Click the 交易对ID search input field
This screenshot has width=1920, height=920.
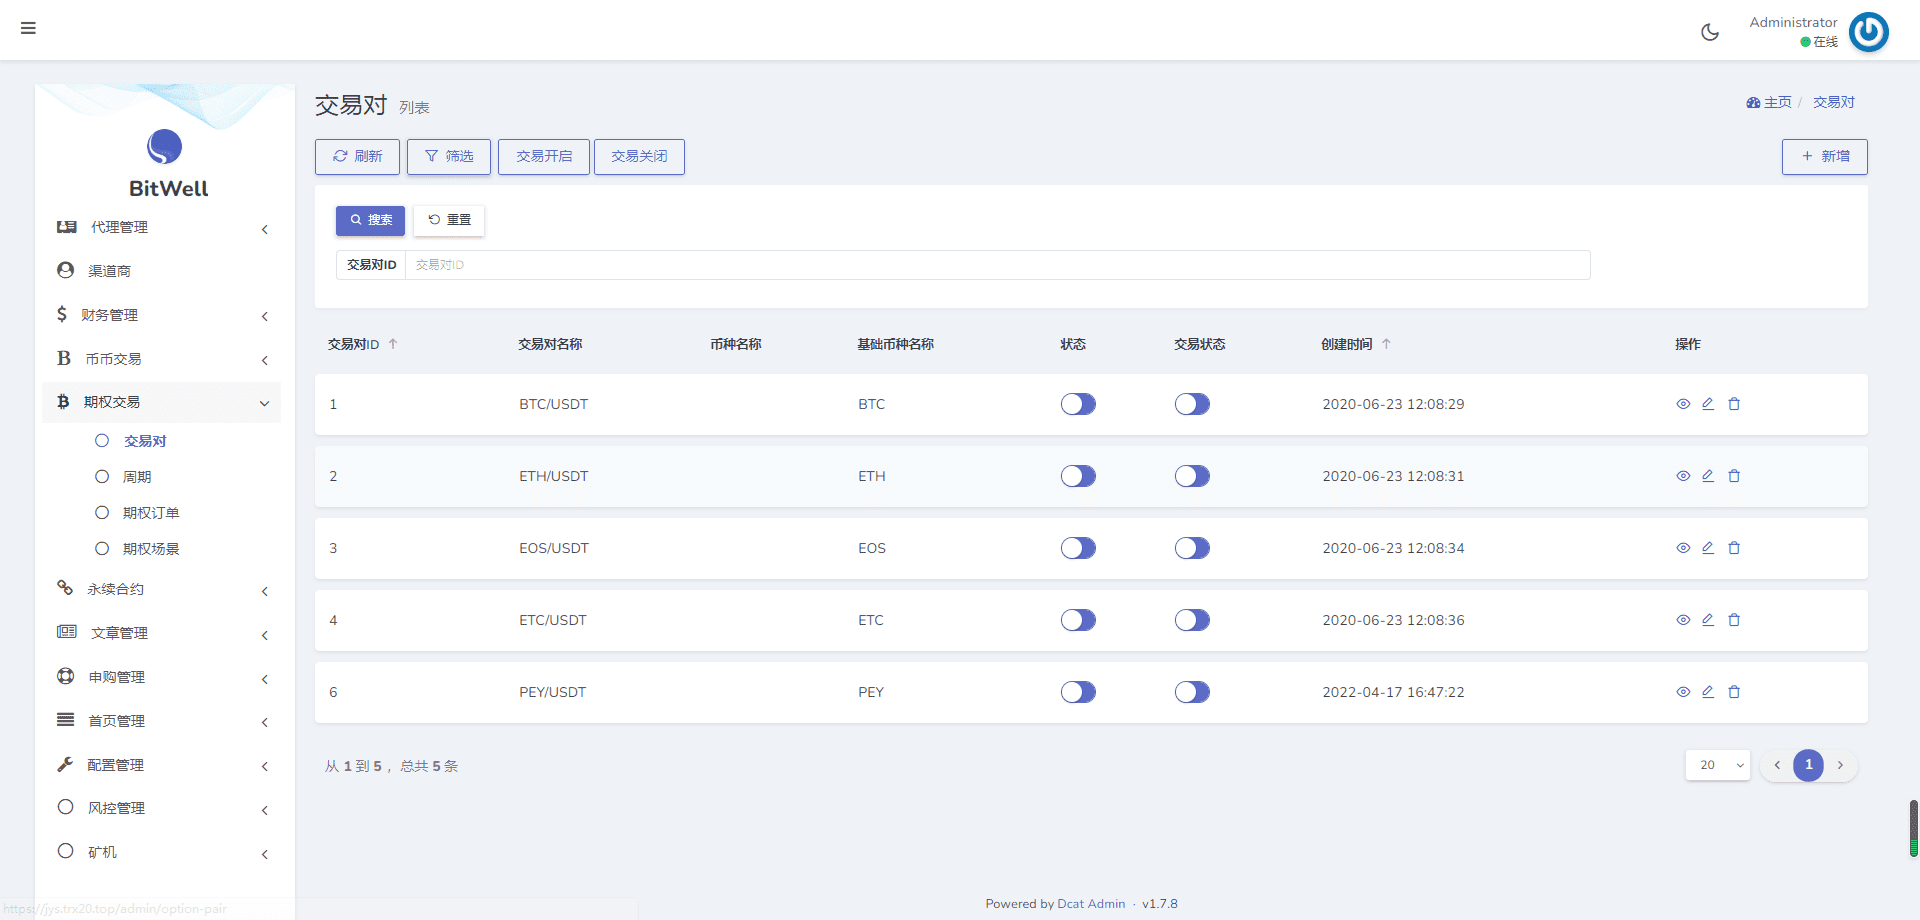pyautogui.click(x=996, y=265)
